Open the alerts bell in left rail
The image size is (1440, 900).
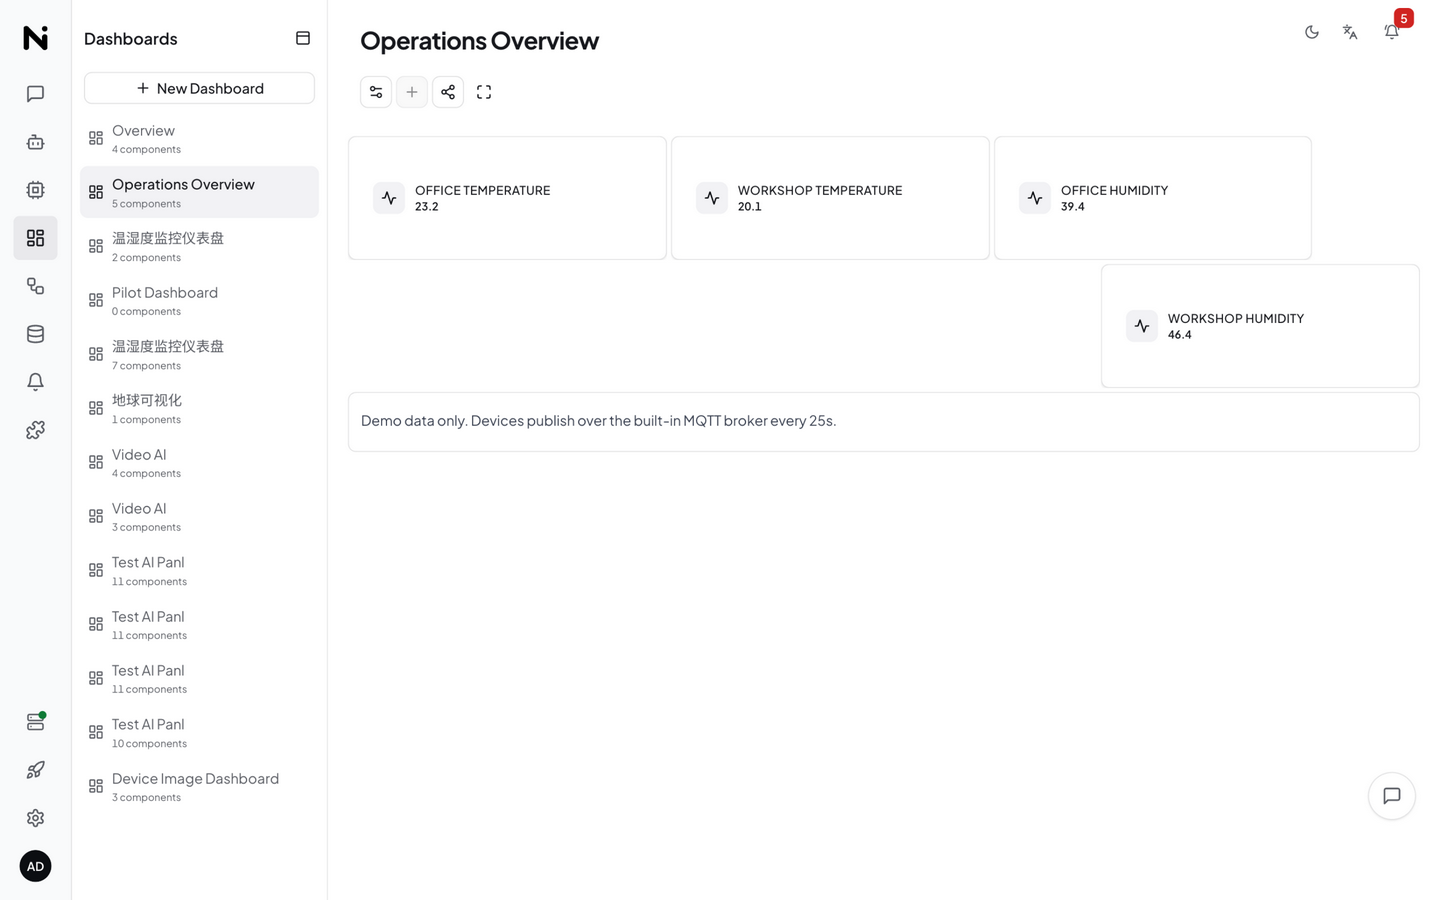pos(35,382)
